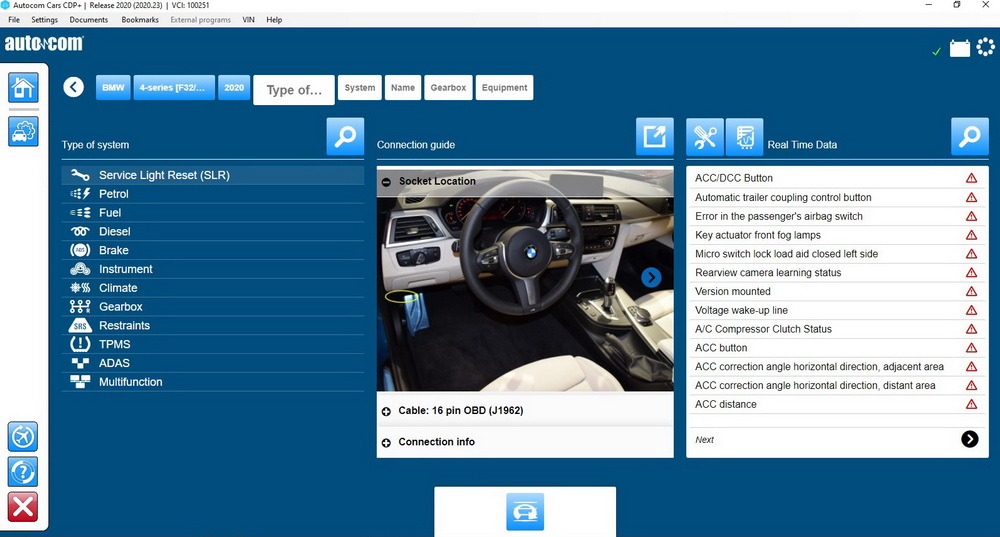This screenshot has width=1000, height=537.
Task: Open the Settings menu
Action: pyautogui.click(x=44, y=20)
